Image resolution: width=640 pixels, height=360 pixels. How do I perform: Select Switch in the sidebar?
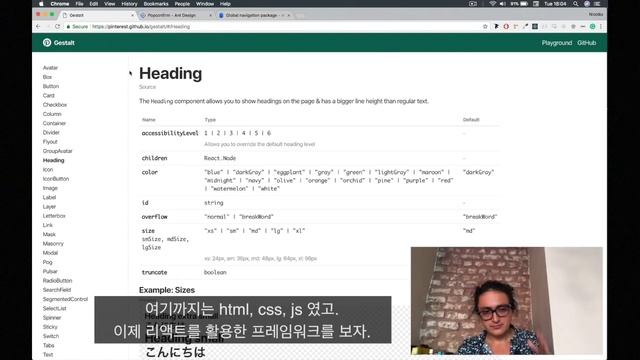(x=51, y=336)
